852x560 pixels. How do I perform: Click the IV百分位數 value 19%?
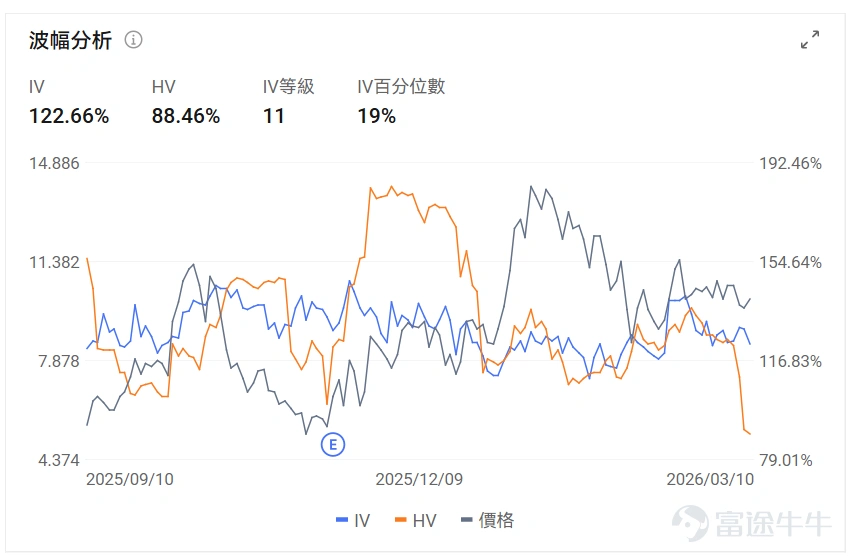pos(377,116)
